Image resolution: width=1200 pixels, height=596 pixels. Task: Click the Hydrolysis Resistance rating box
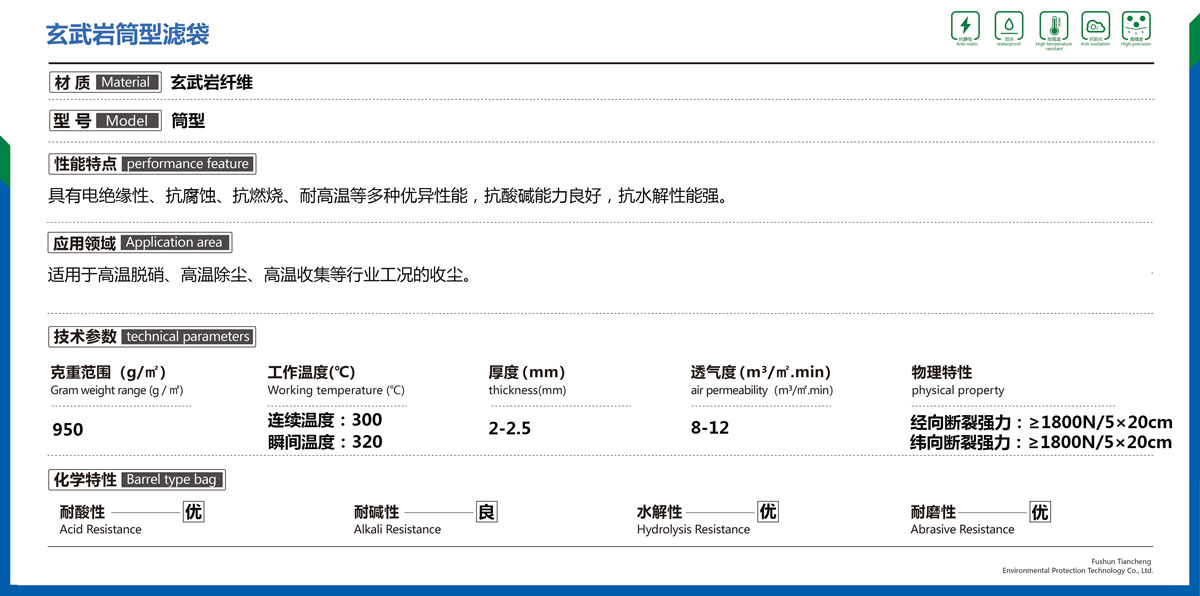click(767, 512)
